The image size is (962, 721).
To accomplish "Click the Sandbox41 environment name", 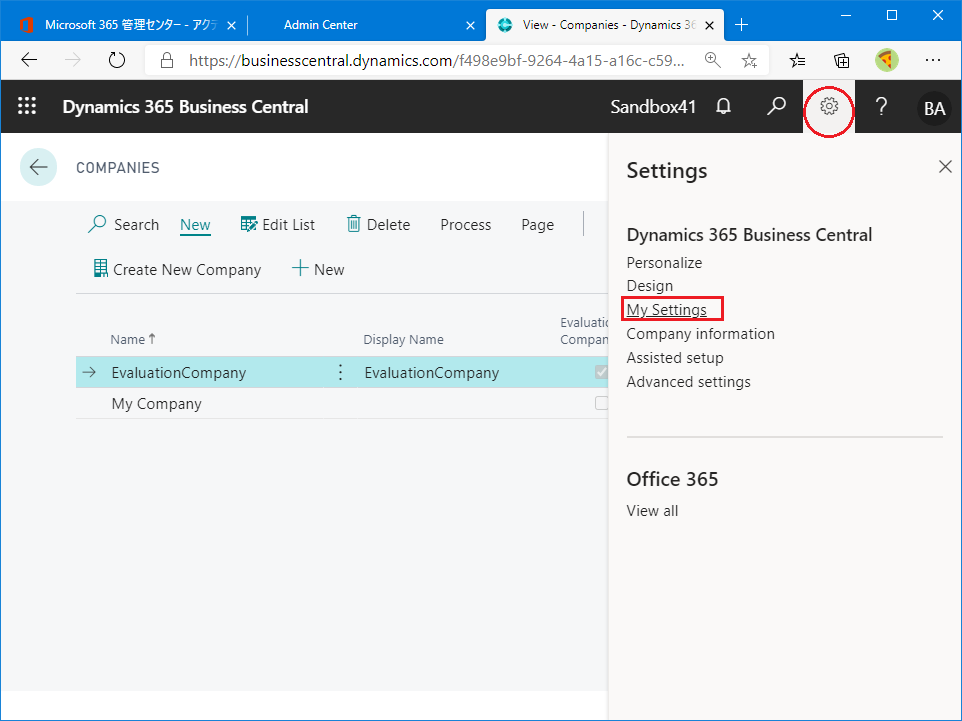I will click(653, 107).
